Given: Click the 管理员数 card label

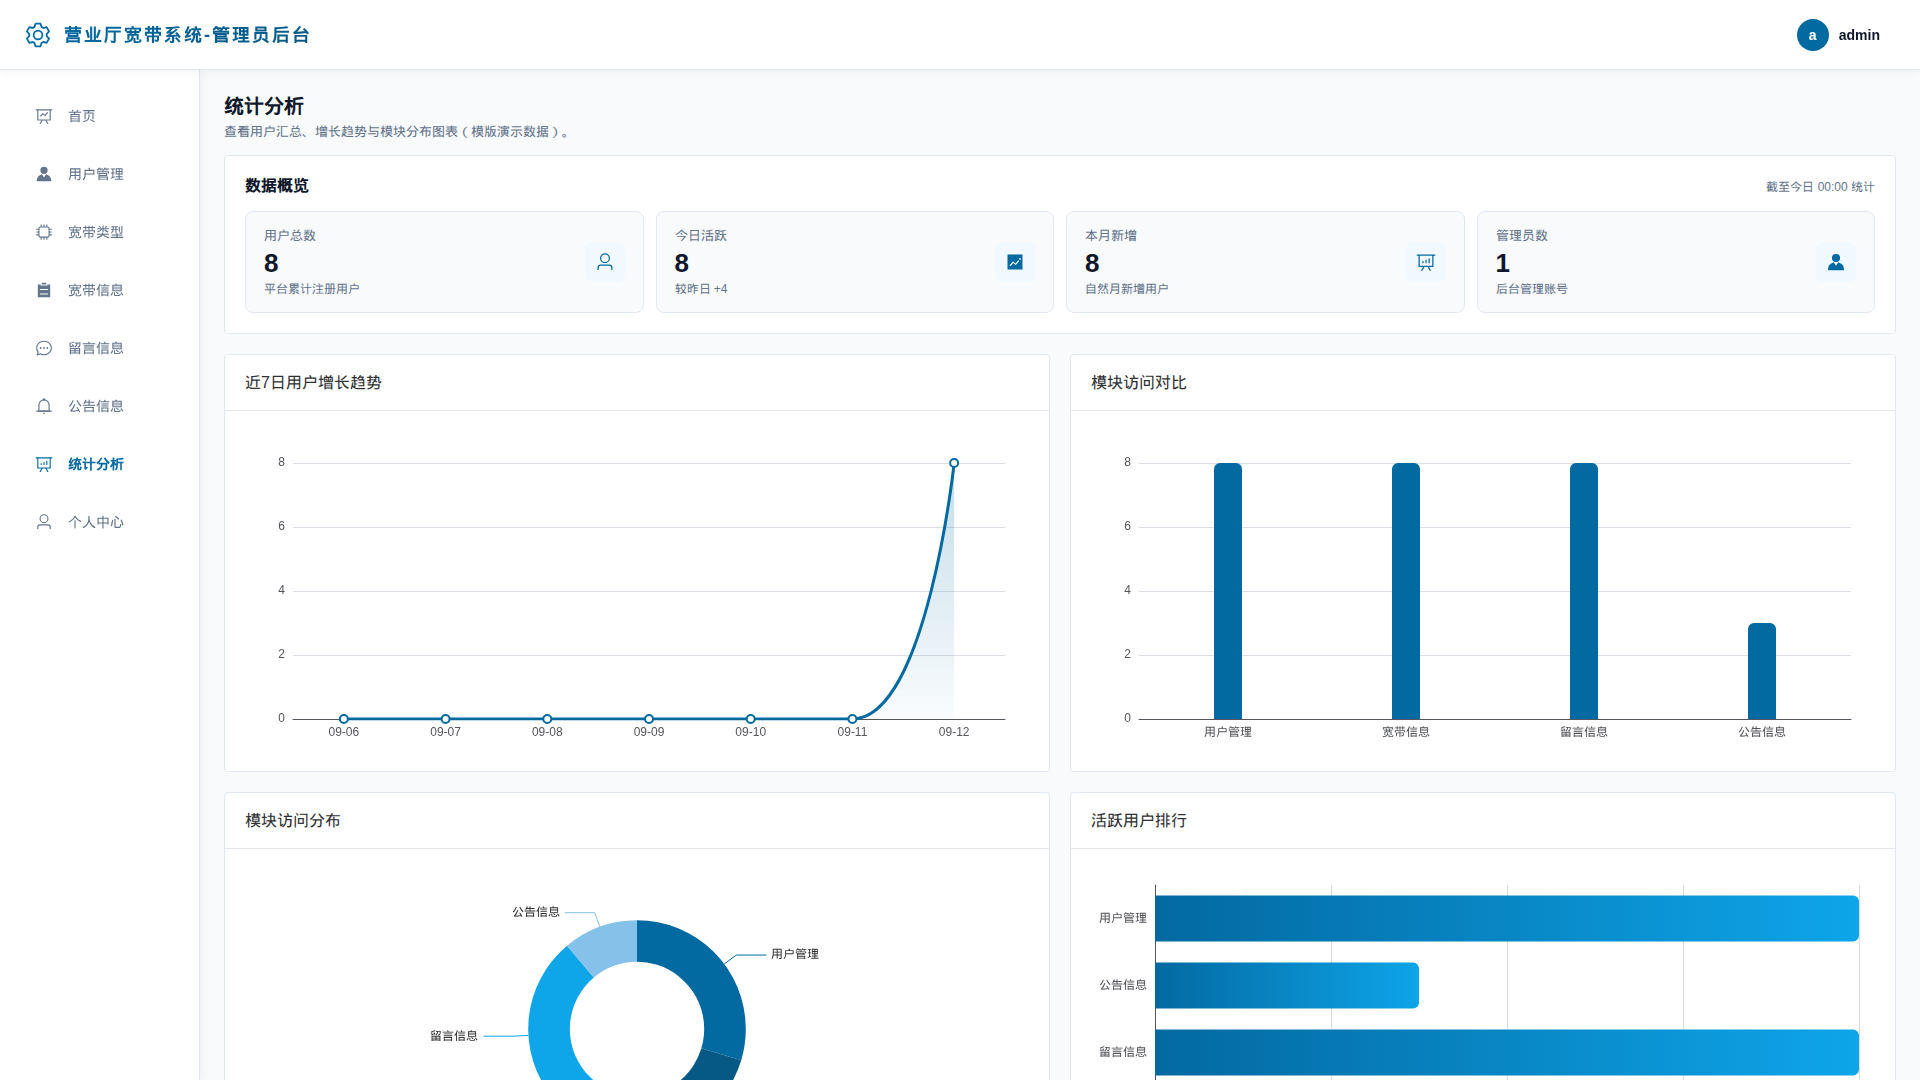Looking at the screenshot, I should (x=1522, y=236).
